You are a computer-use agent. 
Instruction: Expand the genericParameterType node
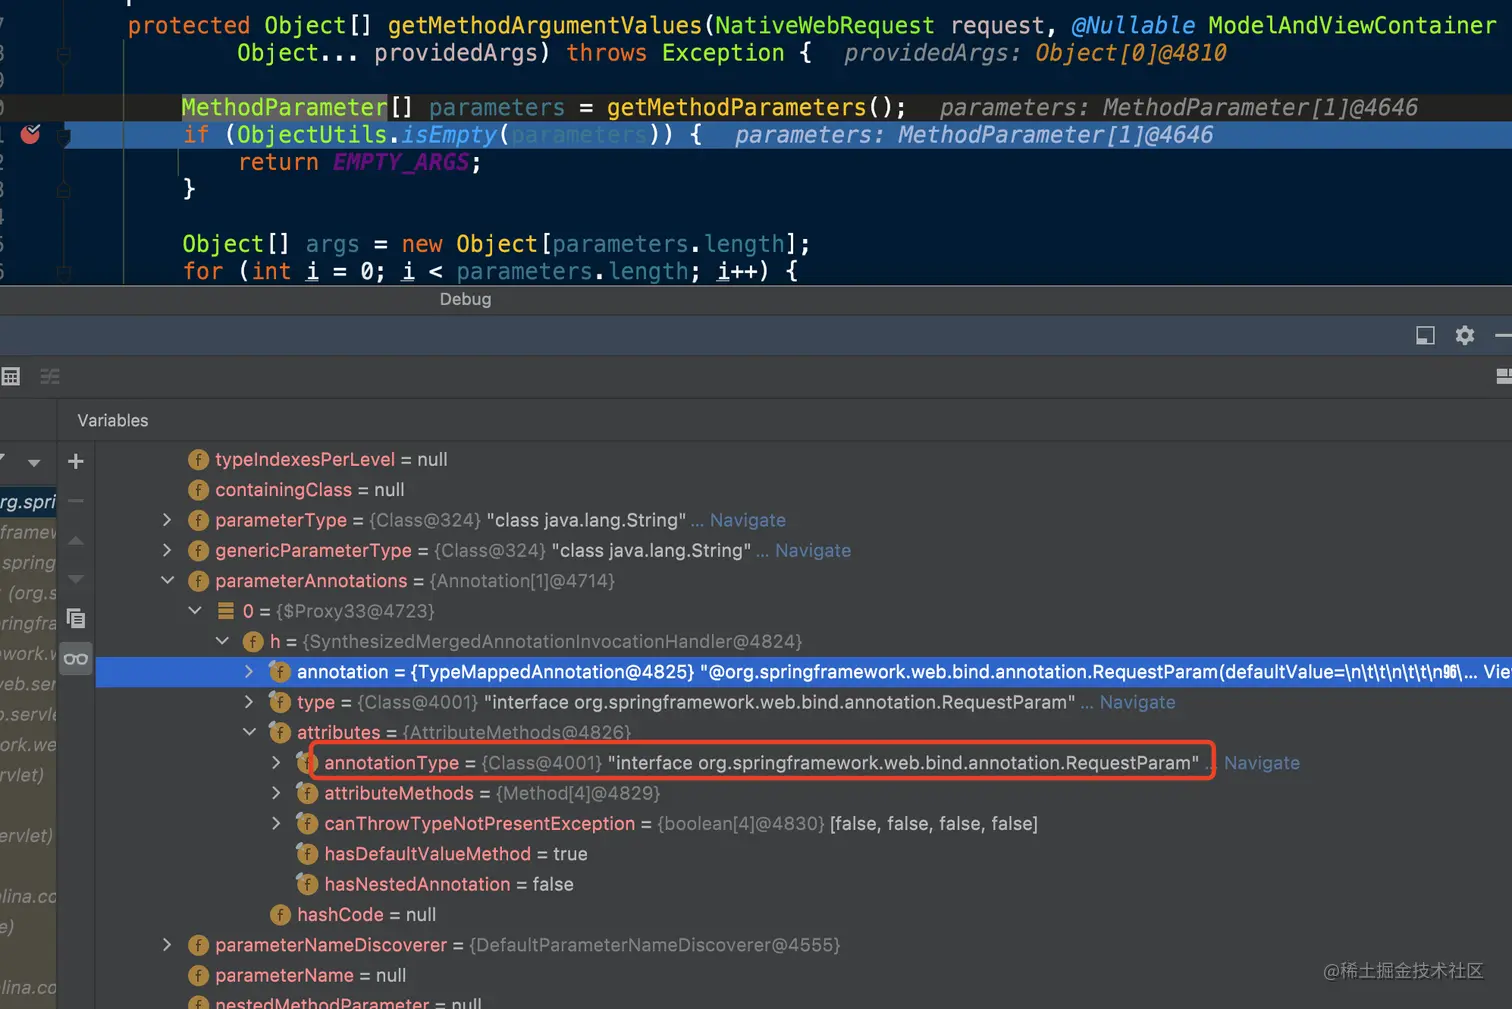click(167, 550)
